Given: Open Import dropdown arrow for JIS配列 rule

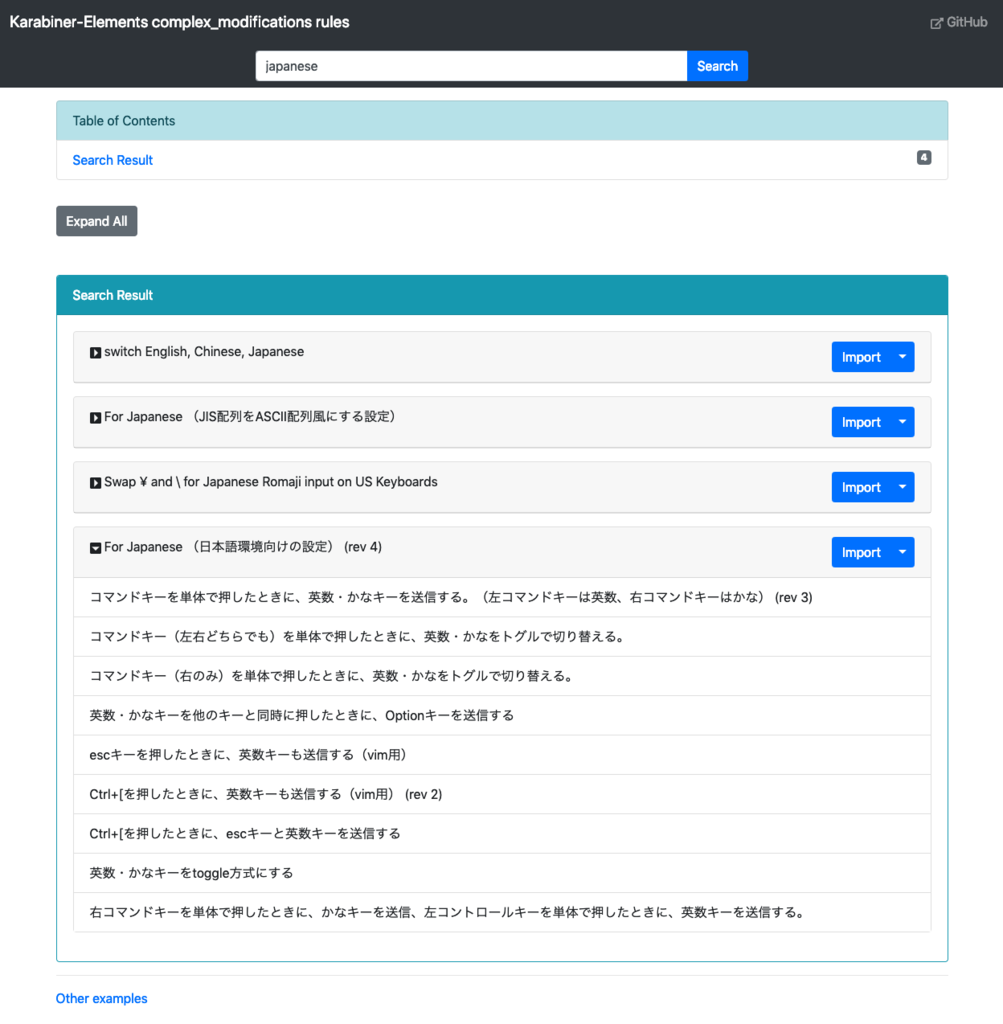Looking at the screenshot, I should (x=902, y=422).
